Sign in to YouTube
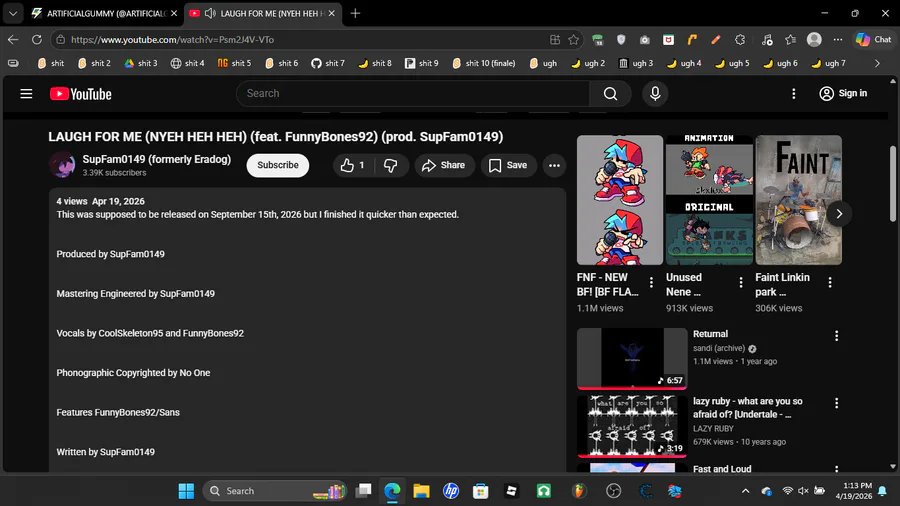Viewport: 900px width, 506px height. (x=843, y=94)
